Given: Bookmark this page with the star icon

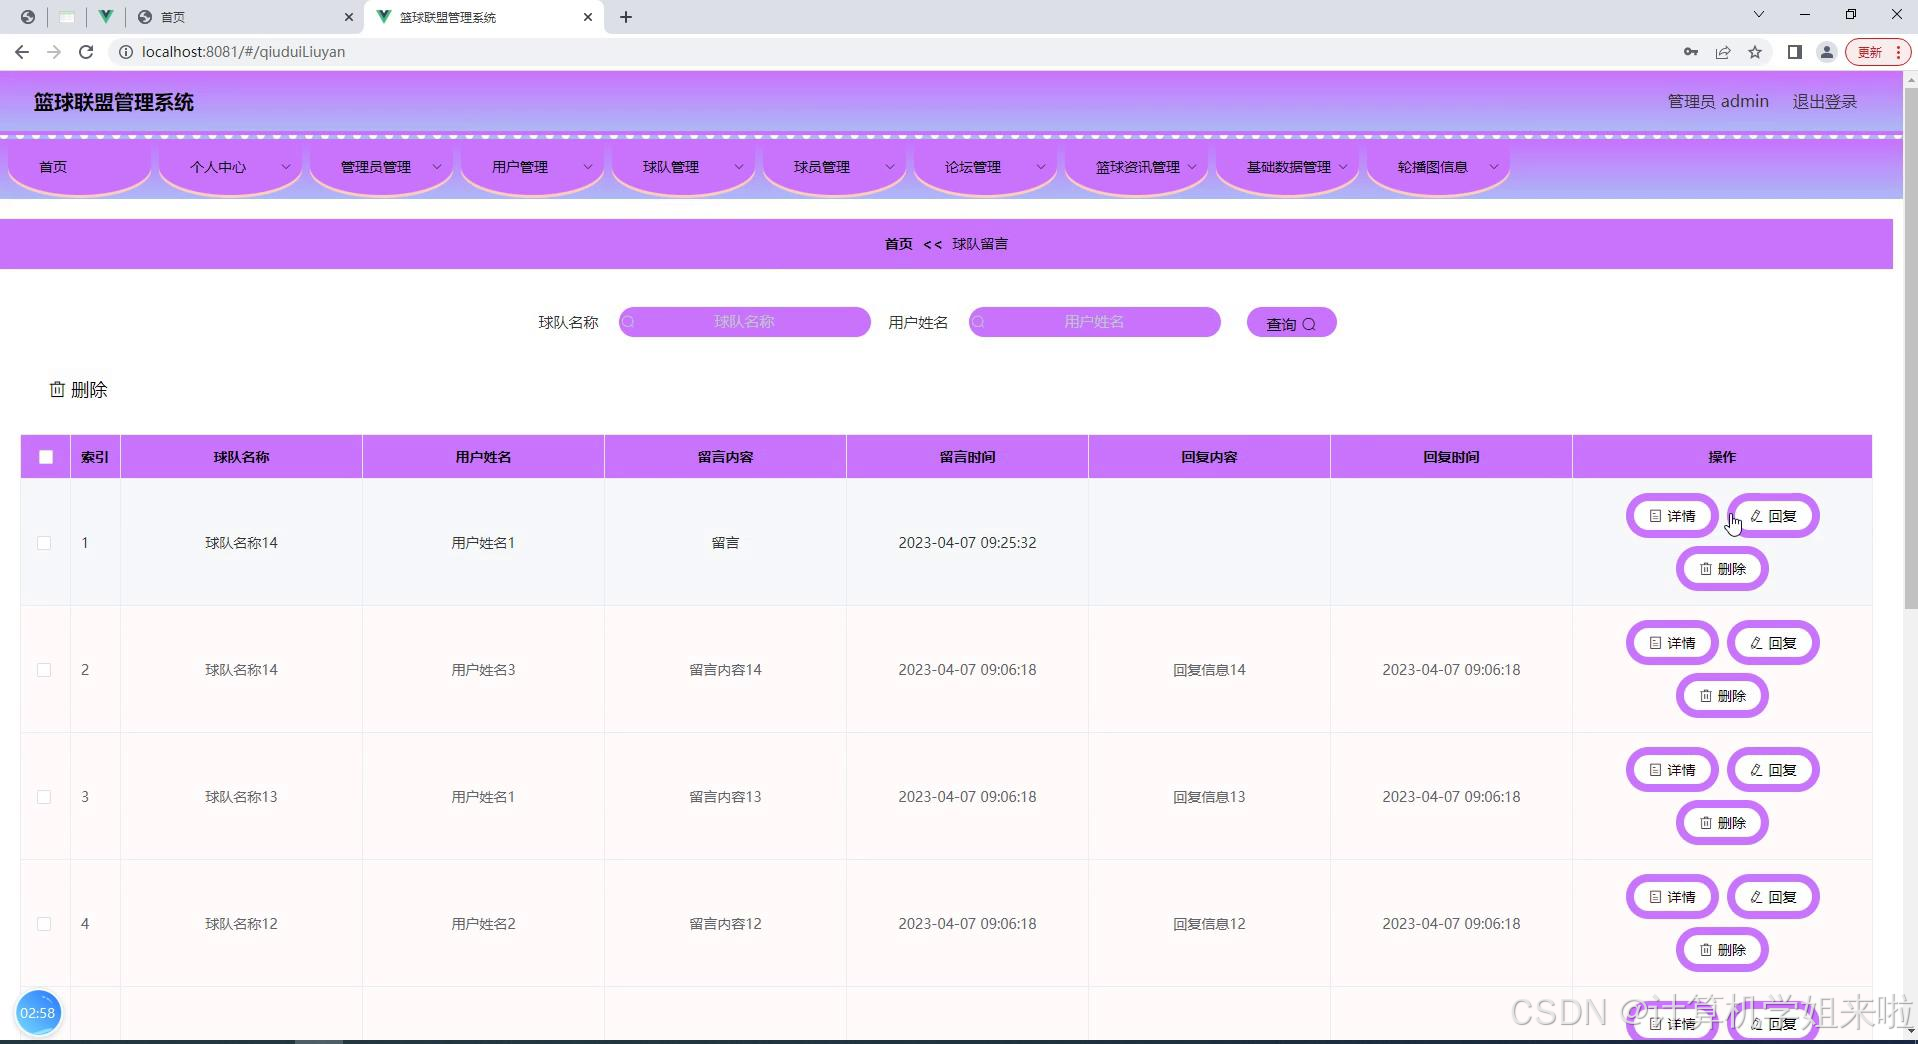Looking at the screenshot, I should point(1755,52).
